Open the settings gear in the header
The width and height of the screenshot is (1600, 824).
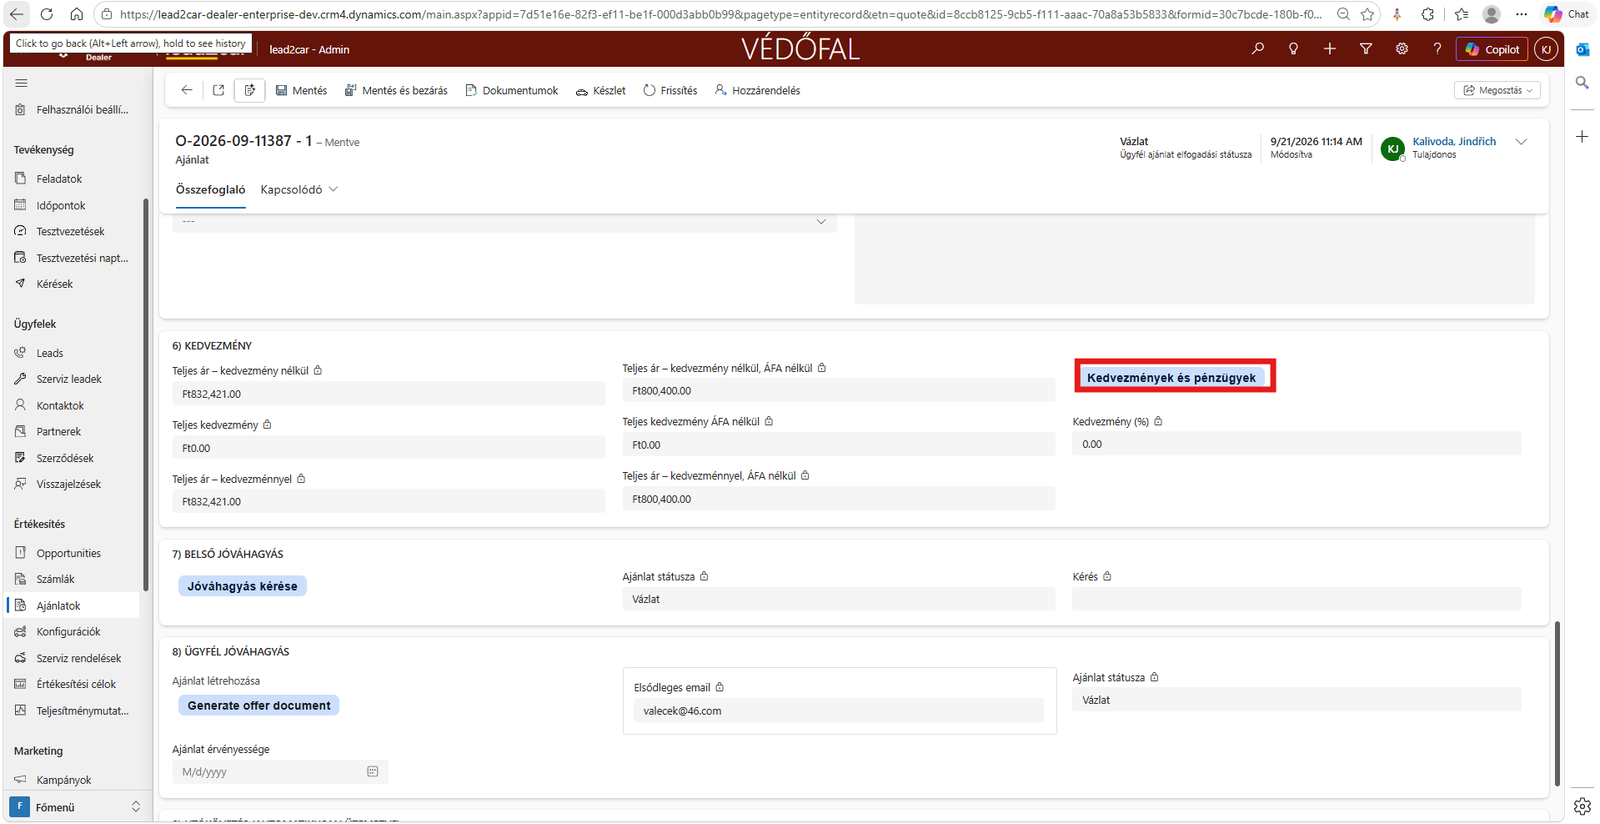(x=1401, y=49)
